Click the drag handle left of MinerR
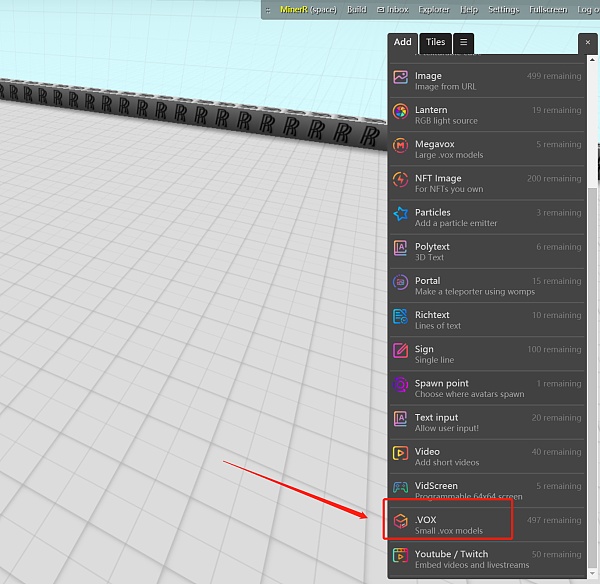 (268, 10)
